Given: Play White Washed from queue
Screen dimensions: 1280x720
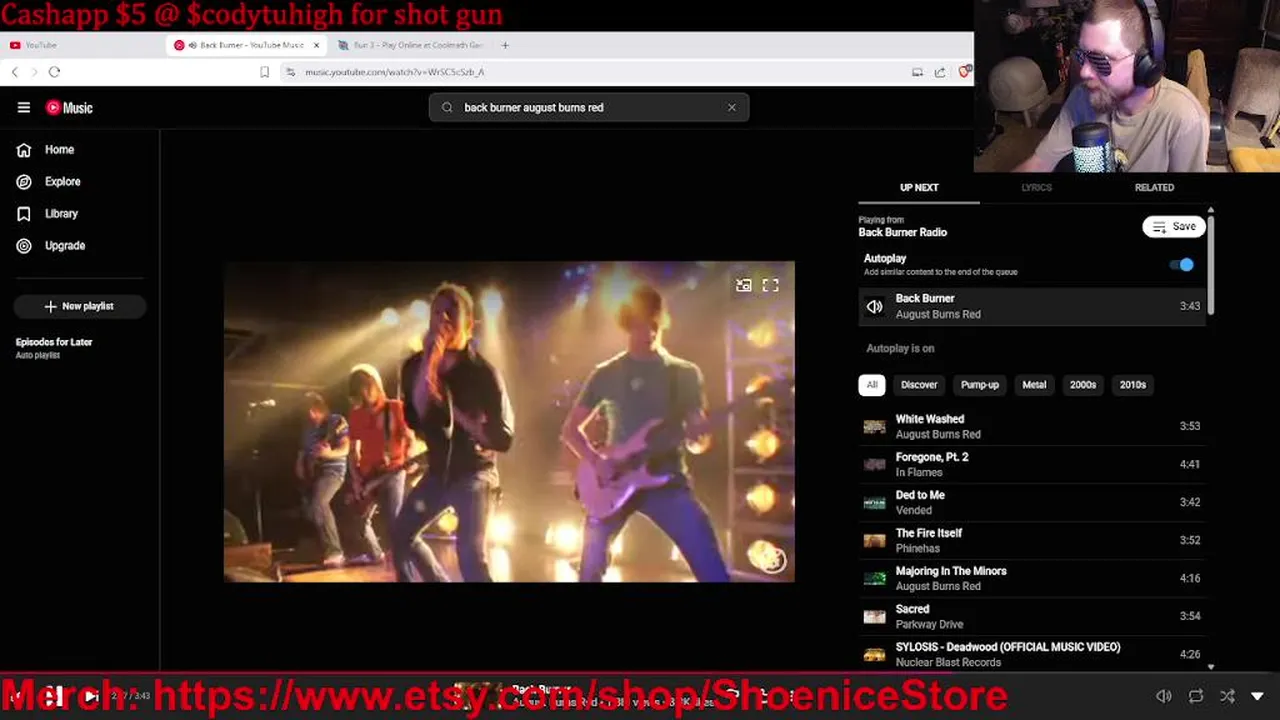Looking at the screenshot, I should point(1032,426).
